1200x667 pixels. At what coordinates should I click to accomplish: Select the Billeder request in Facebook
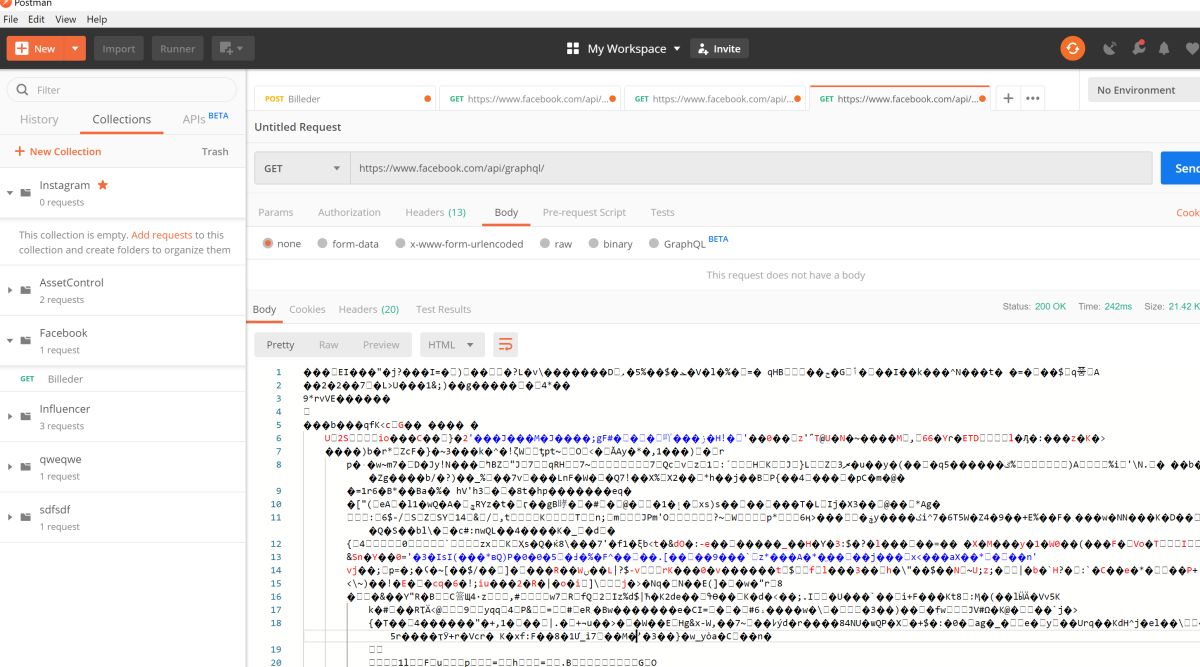(x=122, y=379)
